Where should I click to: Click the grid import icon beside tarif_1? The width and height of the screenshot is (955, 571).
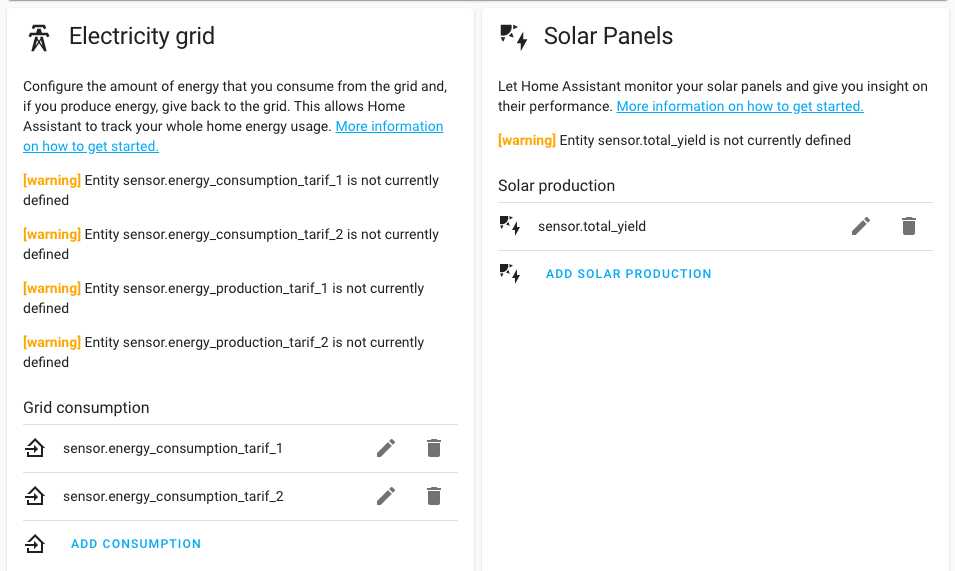(35, 449)
